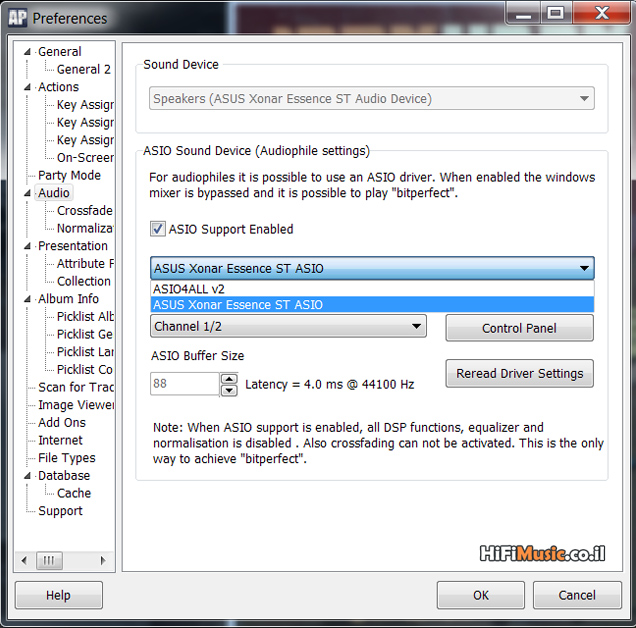Collapse the Database tree node
636x628 pixels.
[x=27, y=475]
